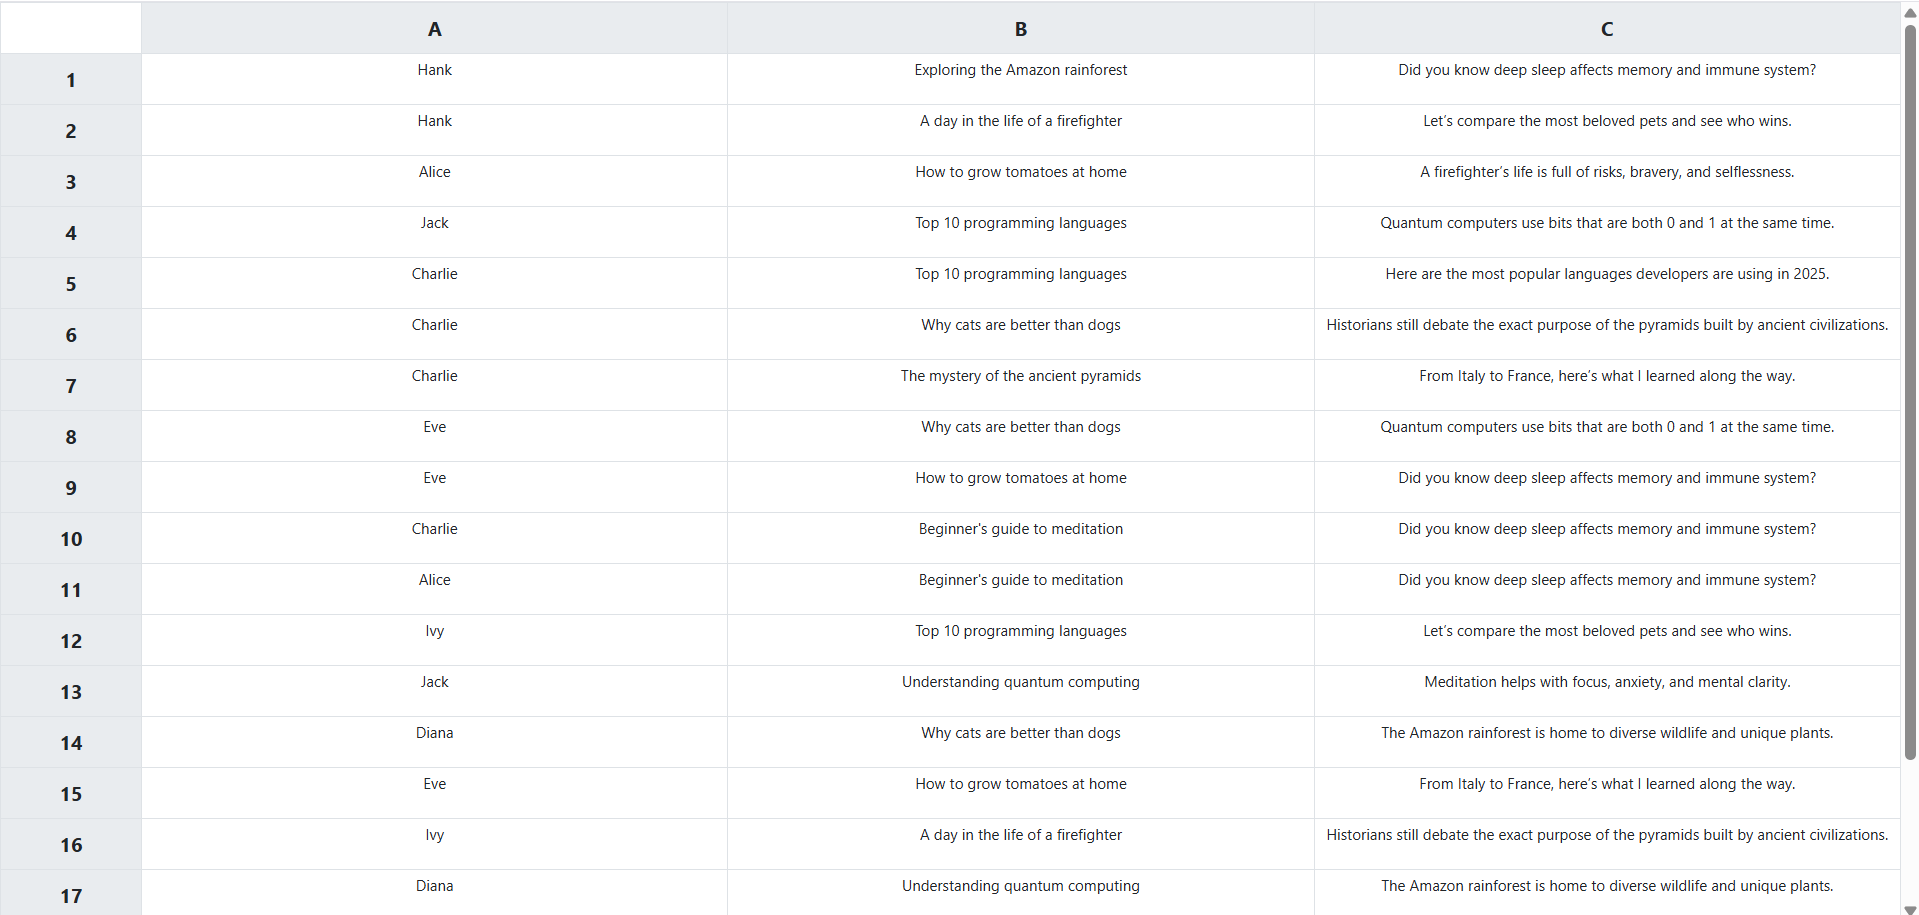Select Jack's 'Understanding quantum computing' cell
This screenshot has height=915, width=1919.
[1020, 682]
